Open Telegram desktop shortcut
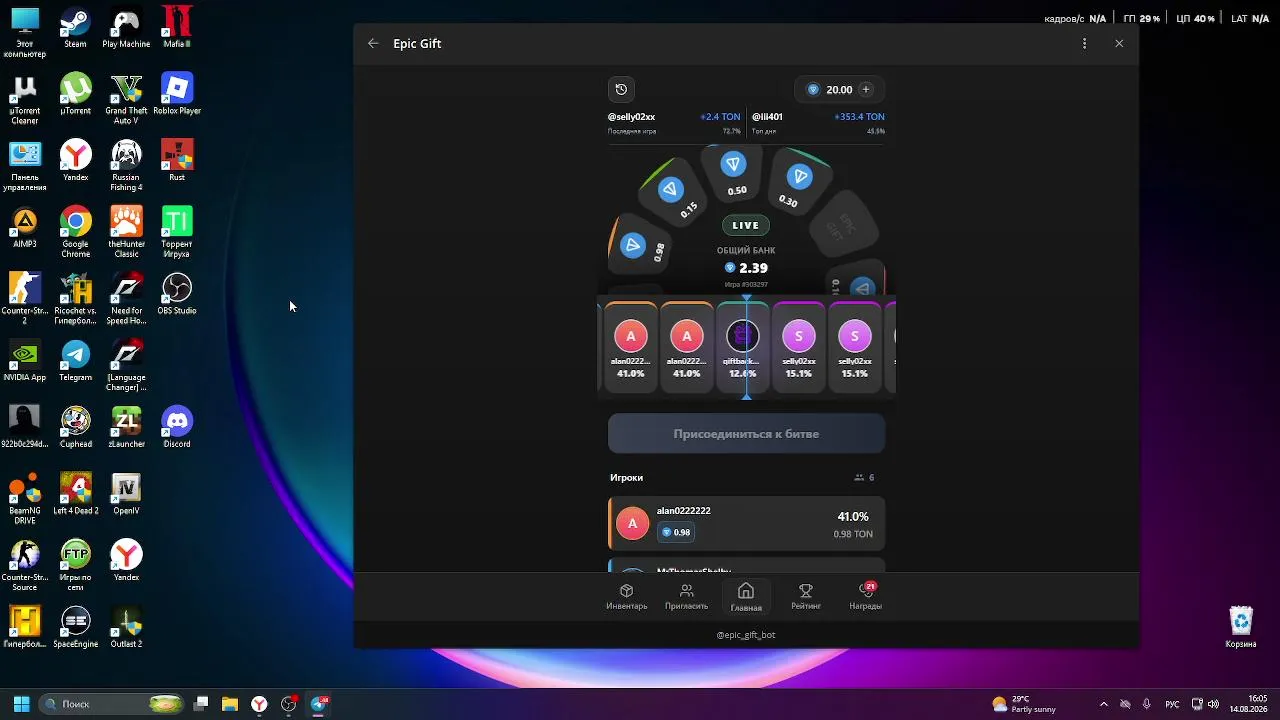The height and width of the screenshot is (720, 1280). (x=75, y=361)
